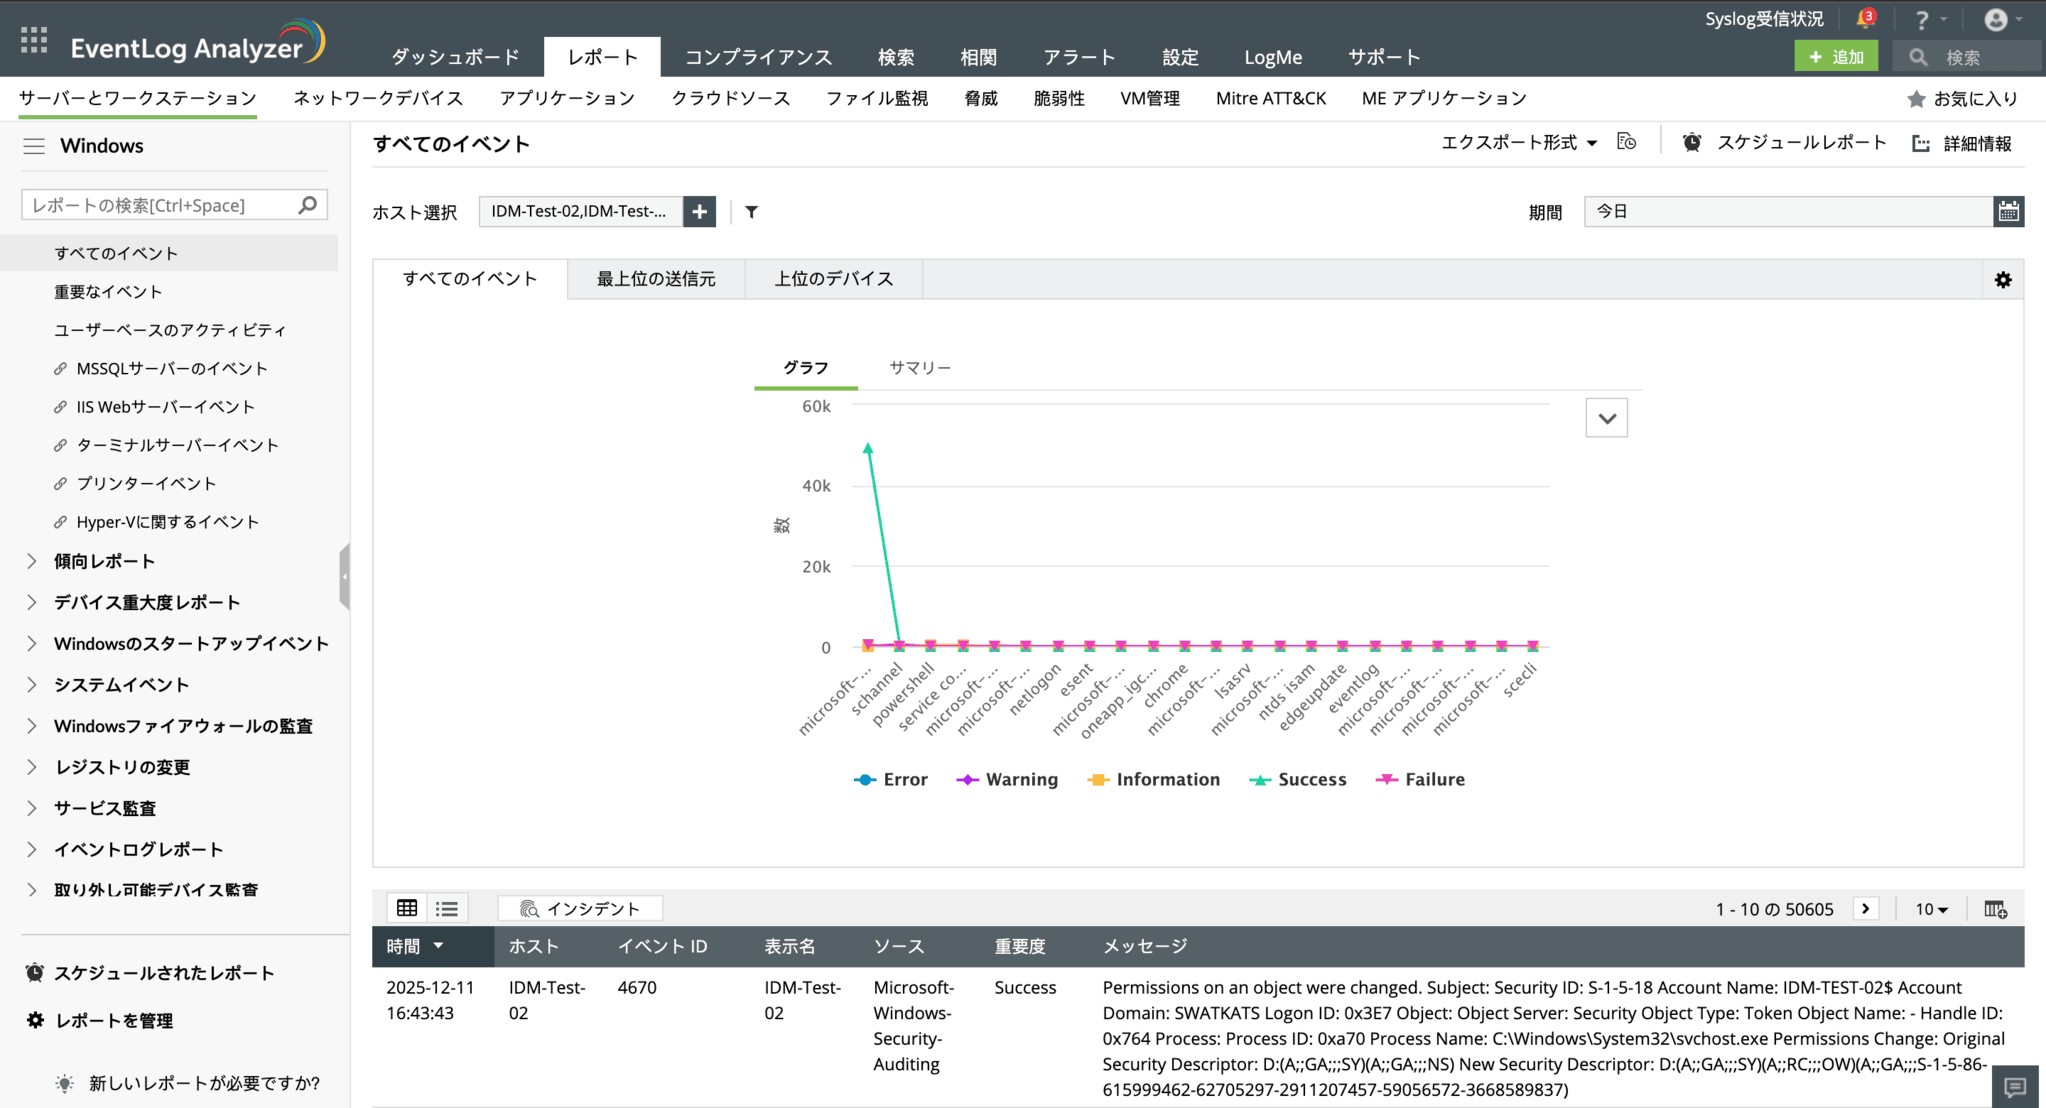Open export history icon beside export format

(1627, 143)
